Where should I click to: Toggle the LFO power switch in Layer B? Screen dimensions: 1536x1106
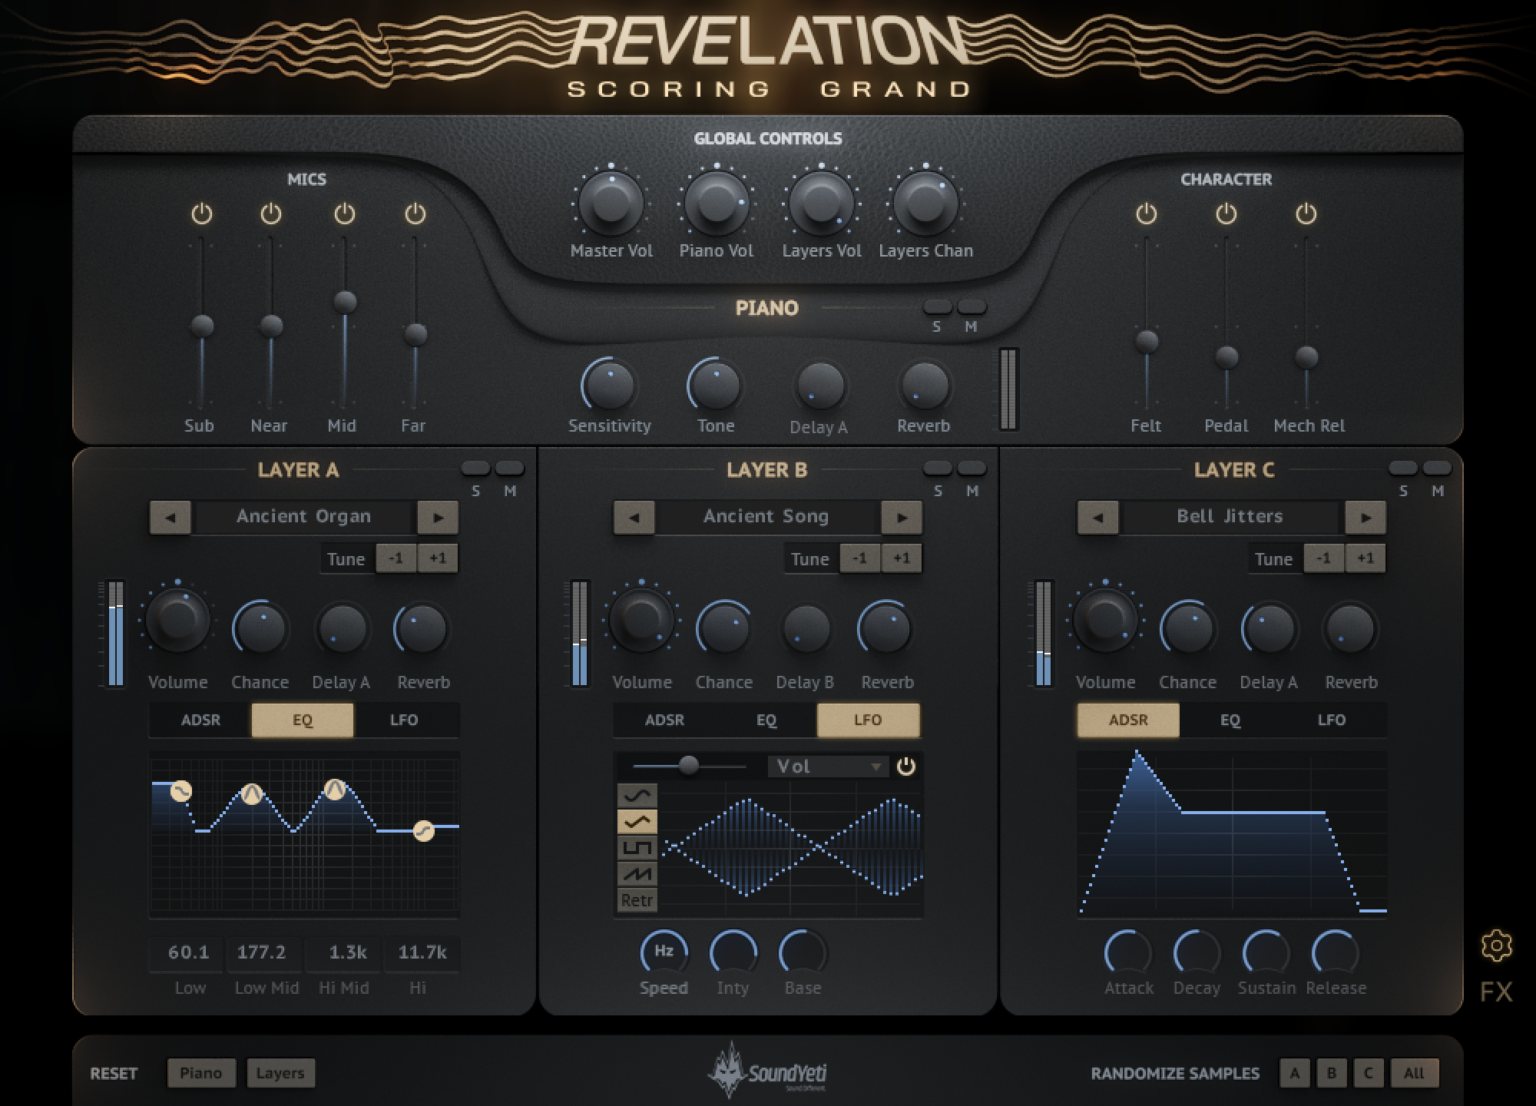pyautogui.click(x=907, y=766)
